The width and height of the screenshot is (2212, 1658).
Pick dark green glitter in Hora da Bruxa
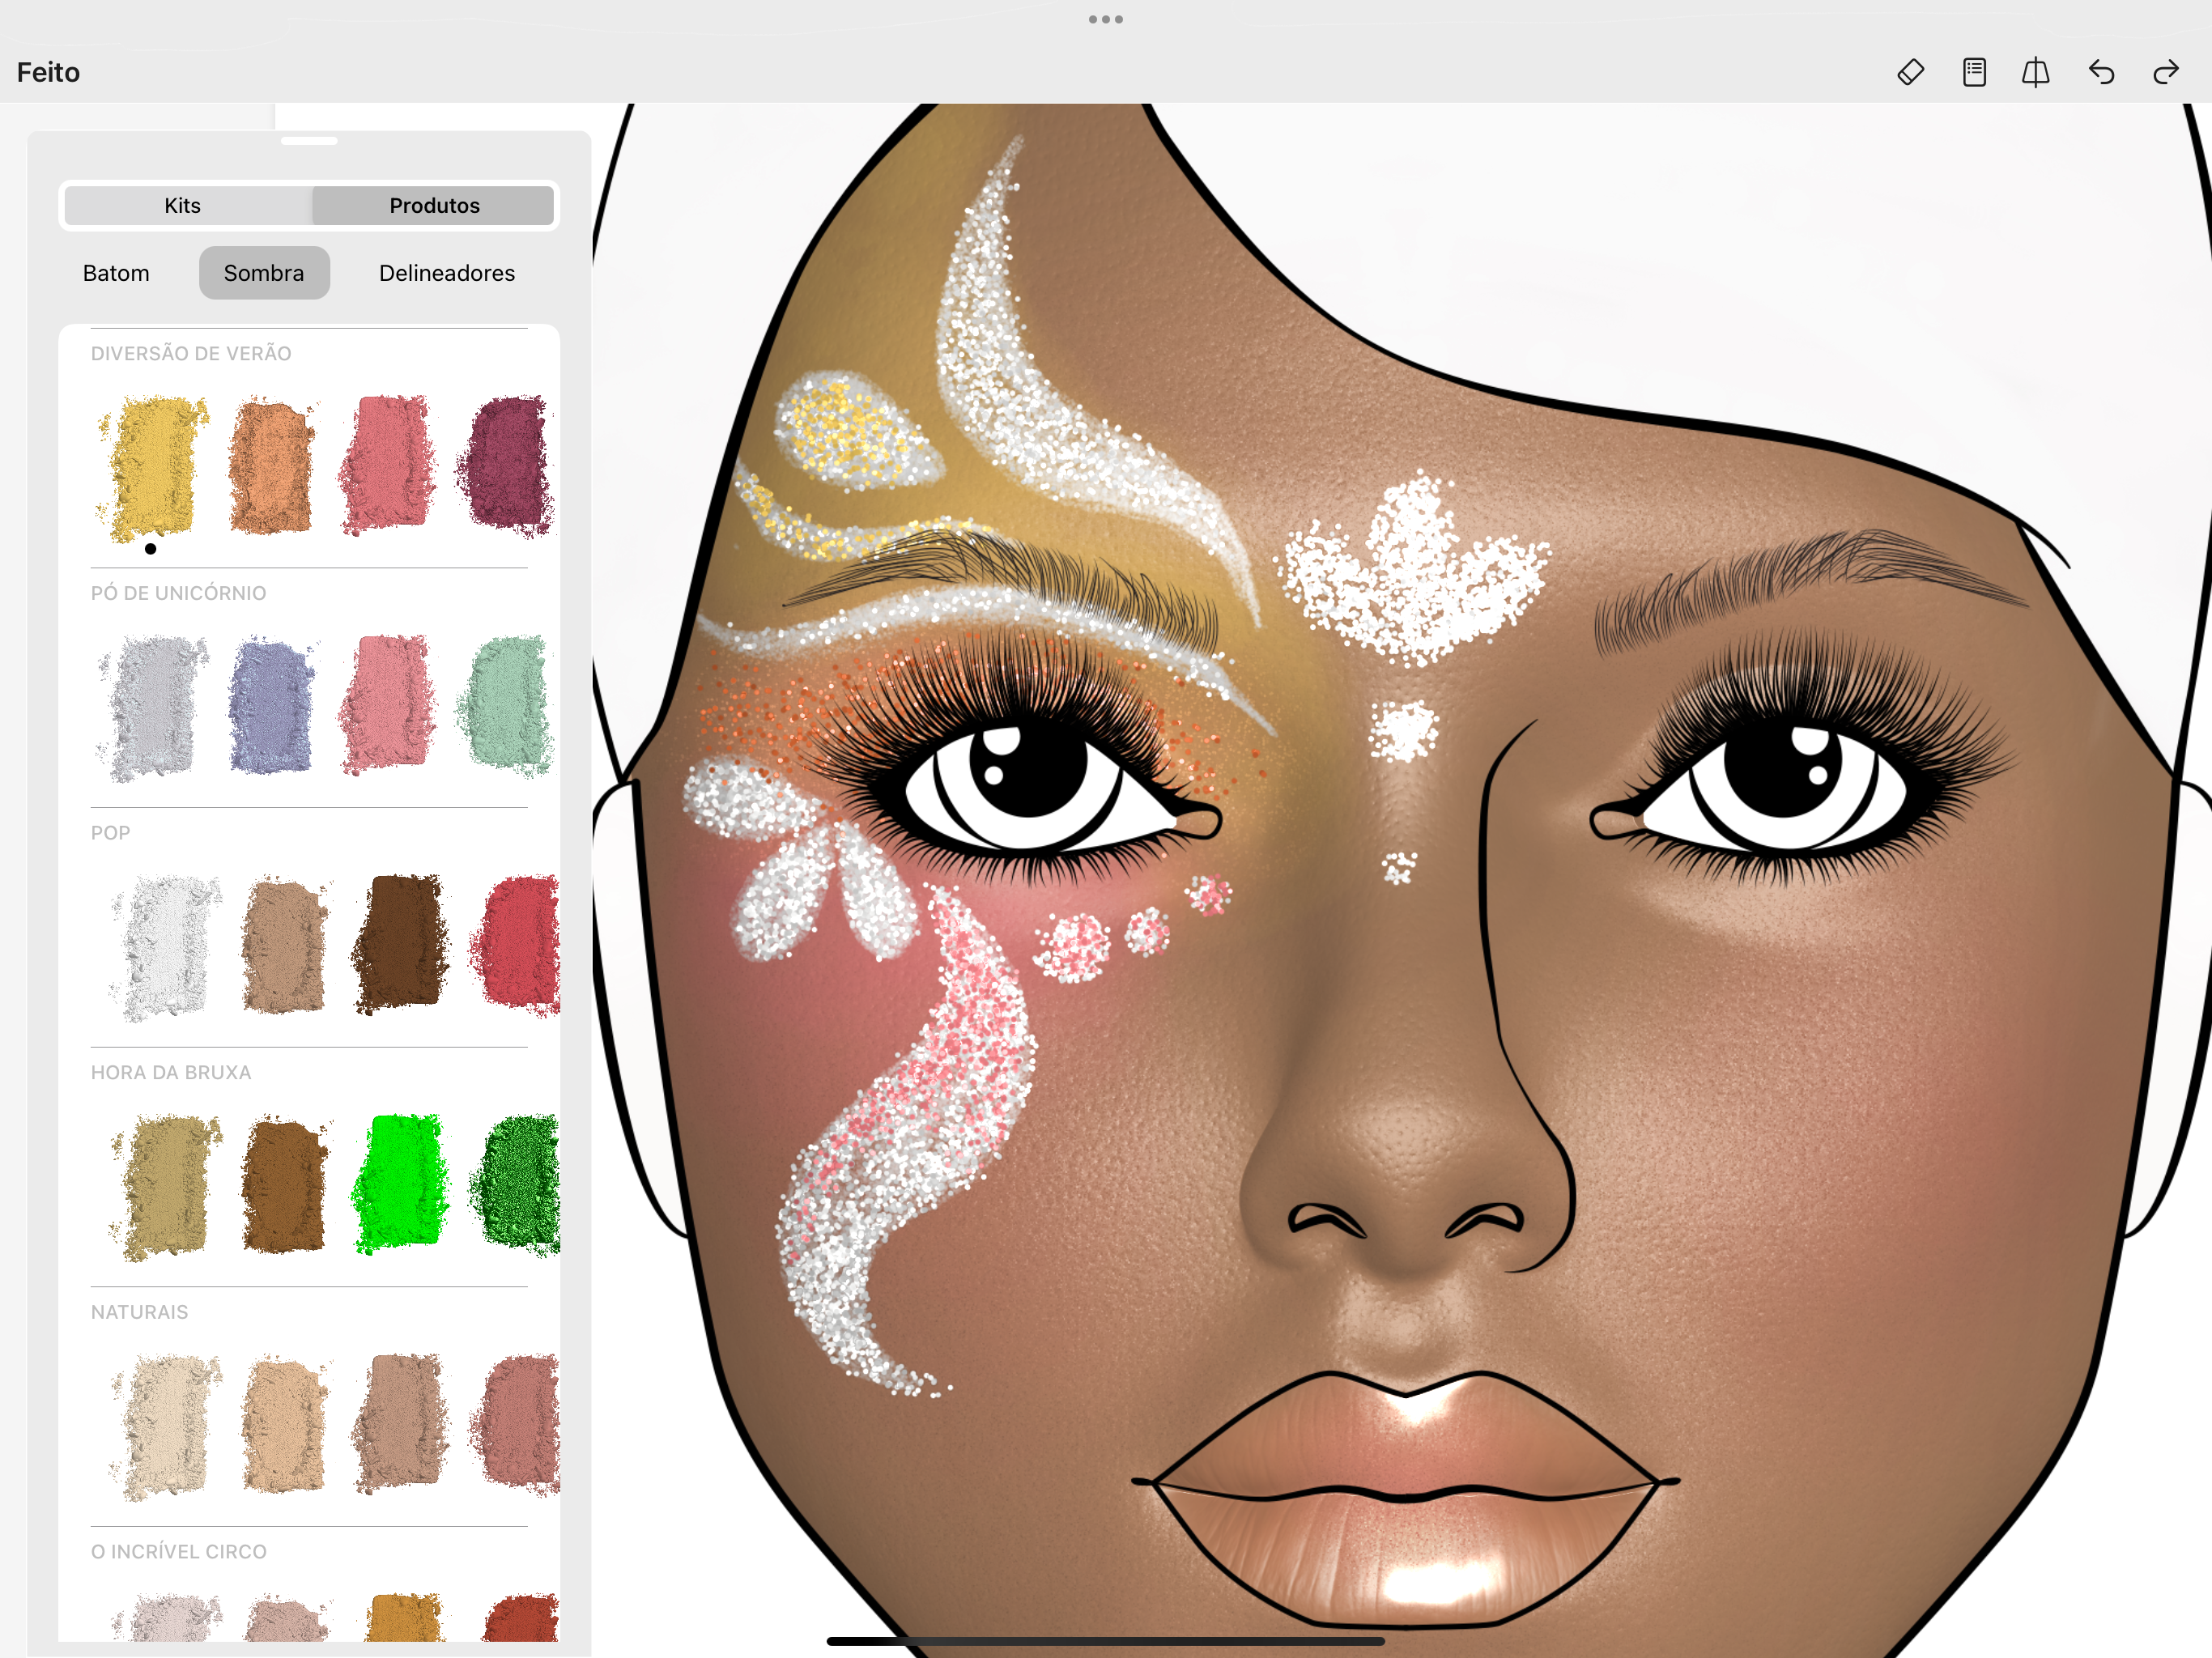point(516,1186)
